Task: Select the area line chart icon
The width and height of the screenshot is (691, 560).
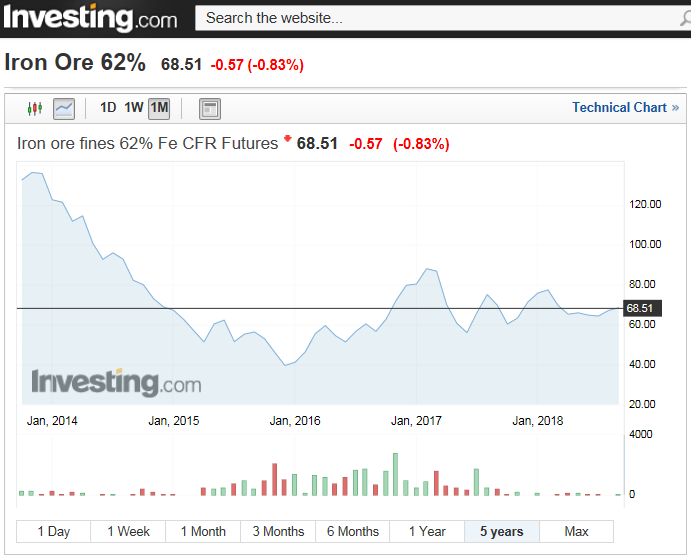Action: [64, 108]
